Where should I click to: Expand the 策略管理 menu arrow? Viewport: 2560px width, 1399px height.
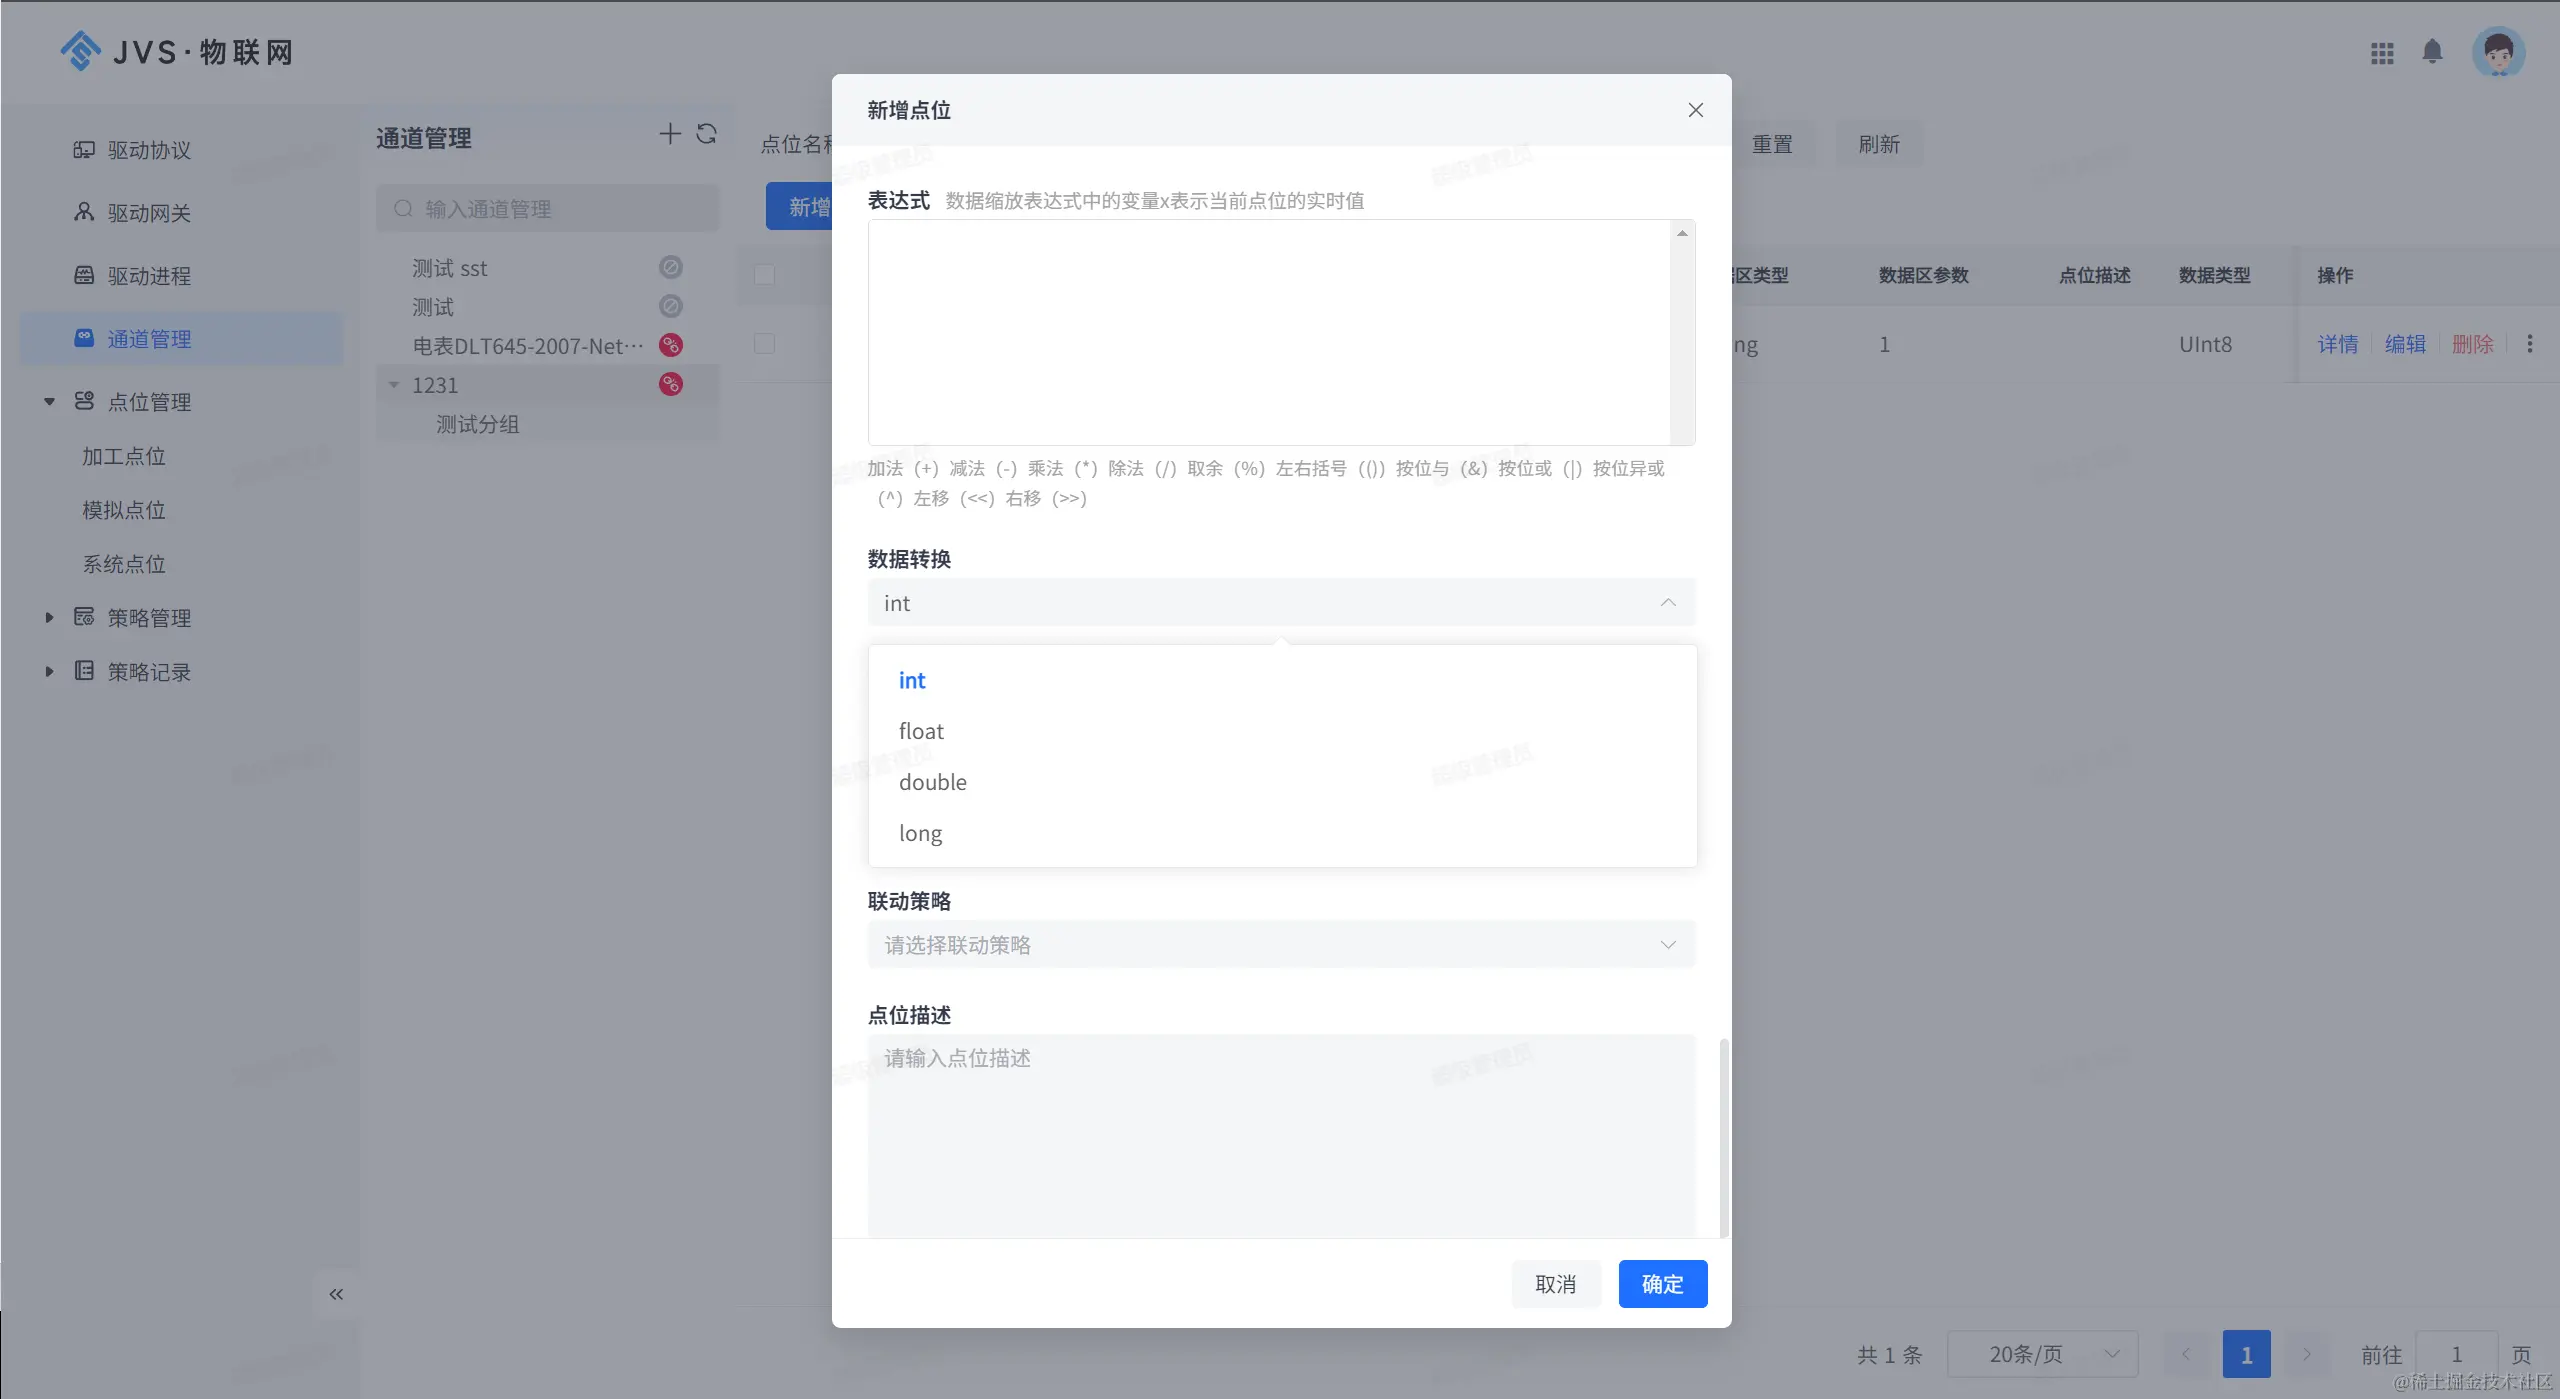pyautogui.click(x=49, y=618)
